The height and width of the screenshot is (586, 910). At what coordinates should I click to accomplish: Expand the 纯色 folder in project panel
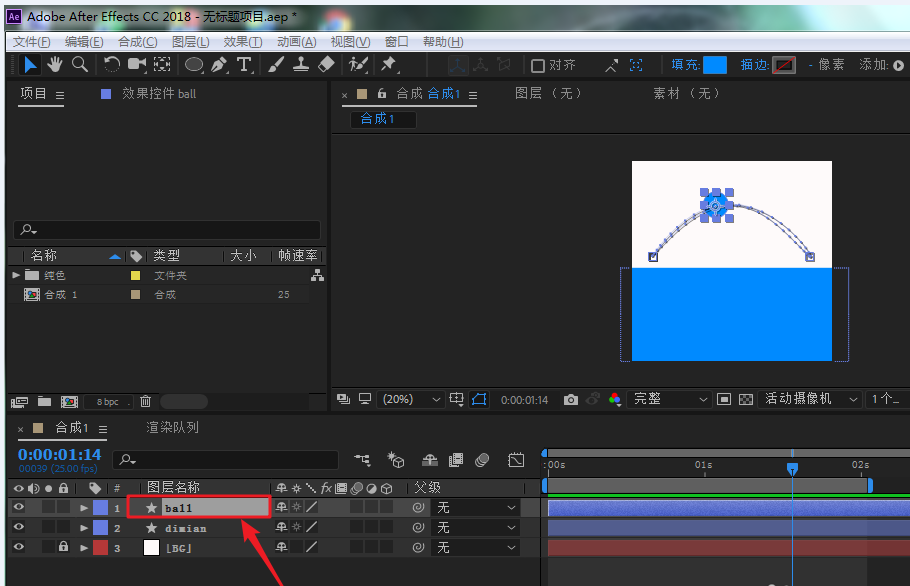click(16, 275)
